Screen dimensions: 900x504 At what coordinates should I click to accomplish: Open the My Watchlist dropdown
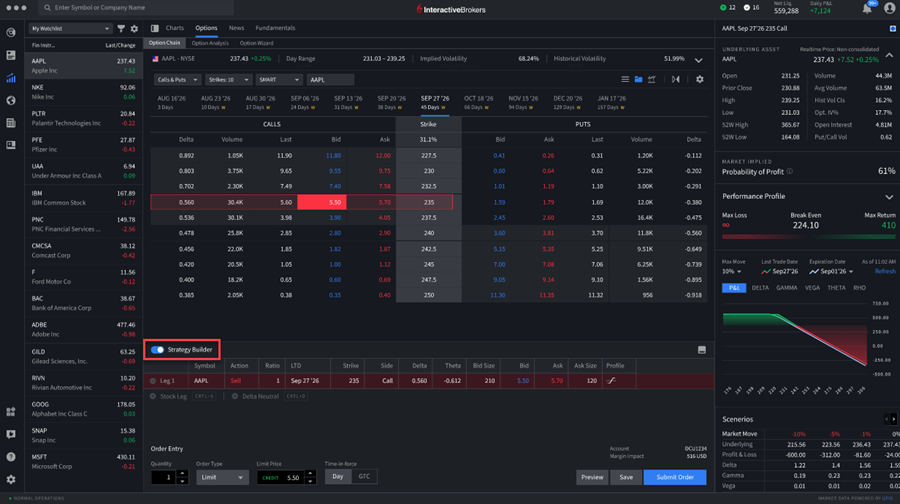click(x=70, y=29)
